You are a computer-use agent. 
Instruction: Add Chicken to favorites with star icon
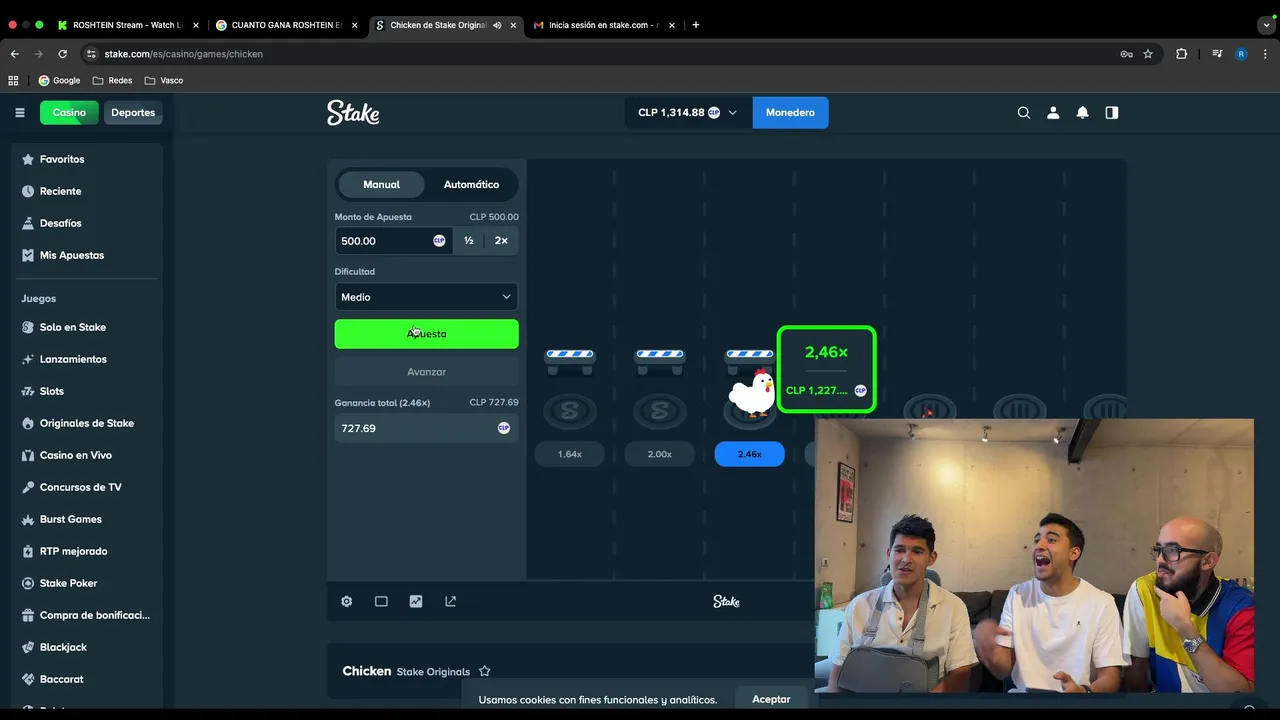(x=485, y=671)
